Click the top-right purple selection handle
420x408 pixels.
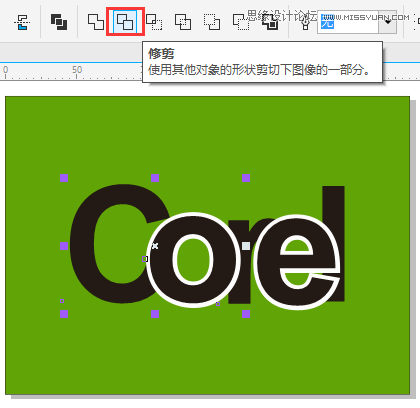(x=246, y=178)
